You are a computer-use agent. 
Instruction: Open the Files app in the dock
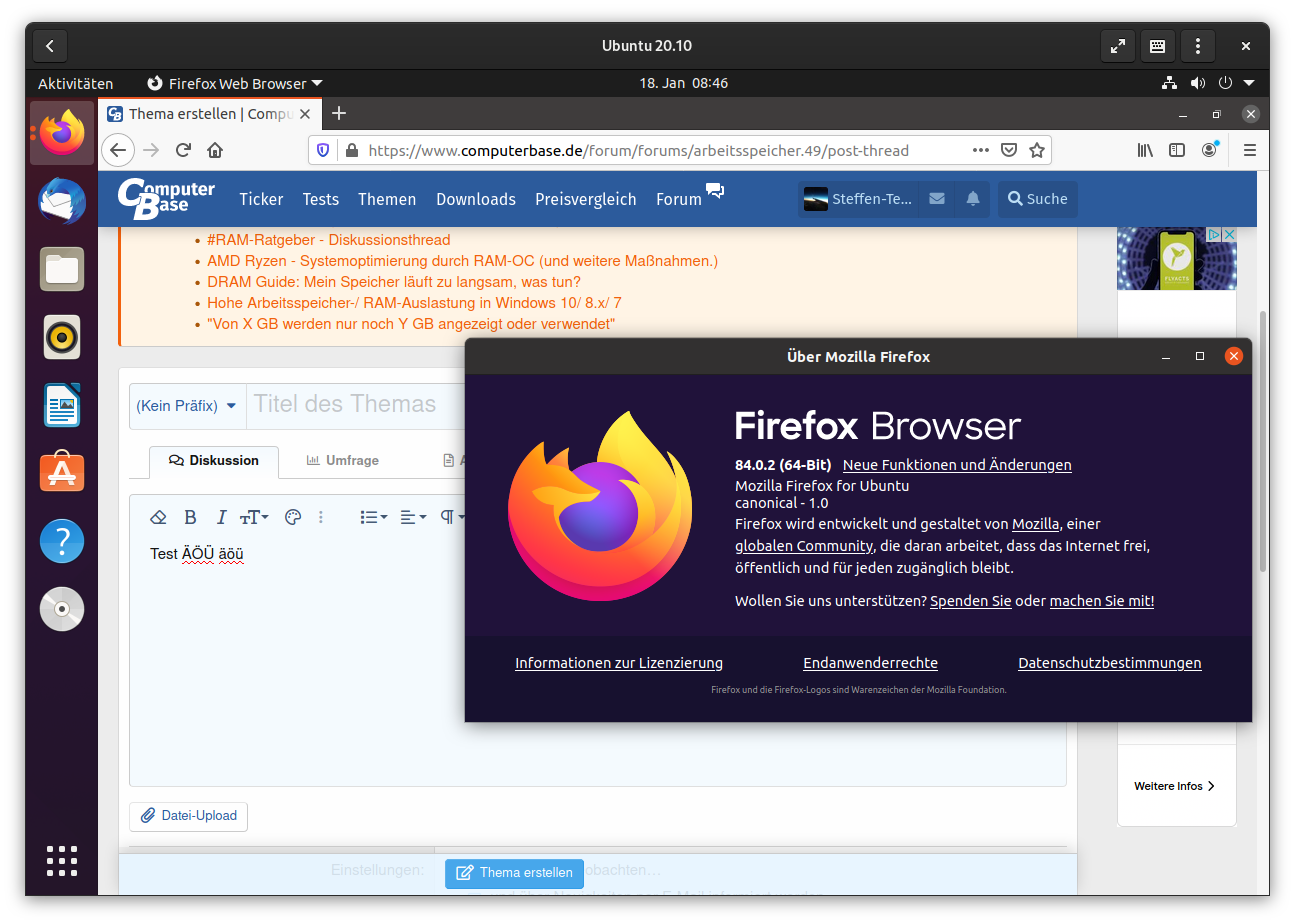pos(62,269)
